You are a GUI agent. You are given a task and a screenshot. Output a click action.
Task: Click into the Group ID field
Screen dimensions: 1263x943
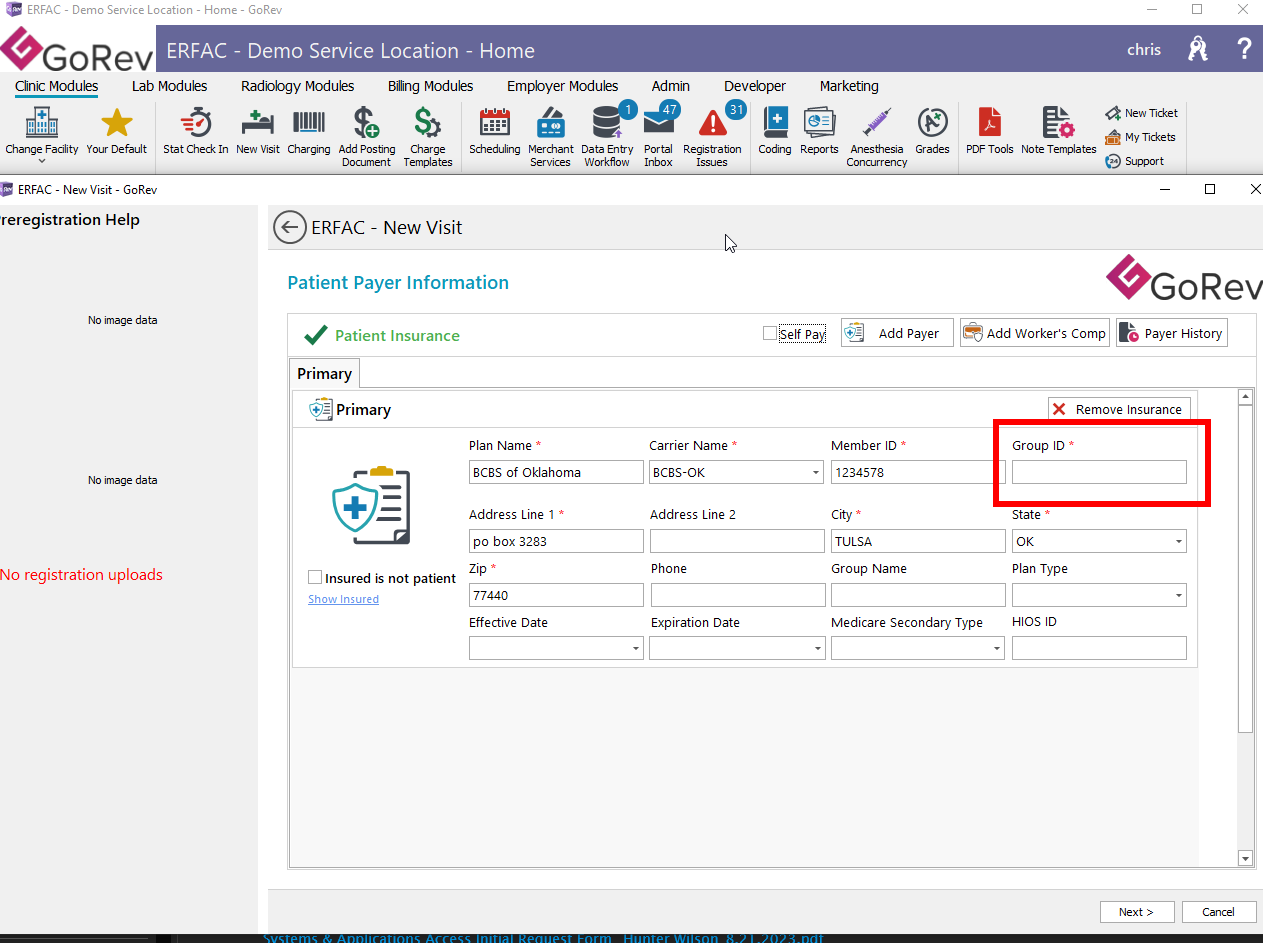click(1099, 472)
